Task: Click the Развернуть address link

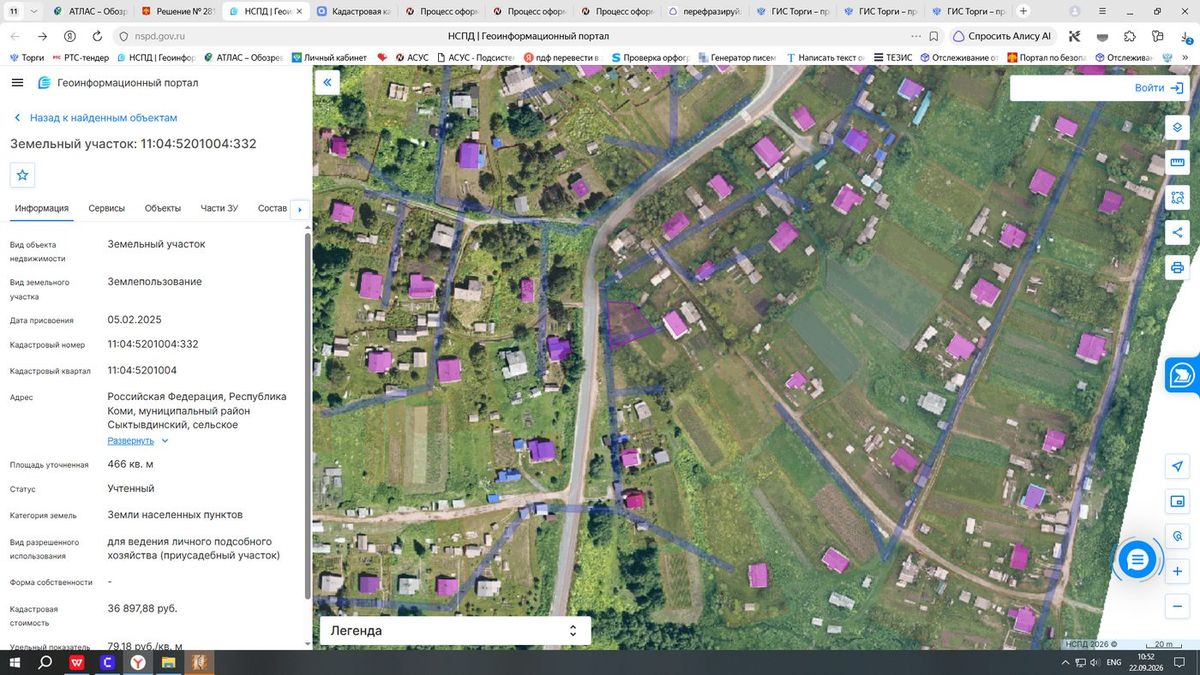Action: point(131,441)
